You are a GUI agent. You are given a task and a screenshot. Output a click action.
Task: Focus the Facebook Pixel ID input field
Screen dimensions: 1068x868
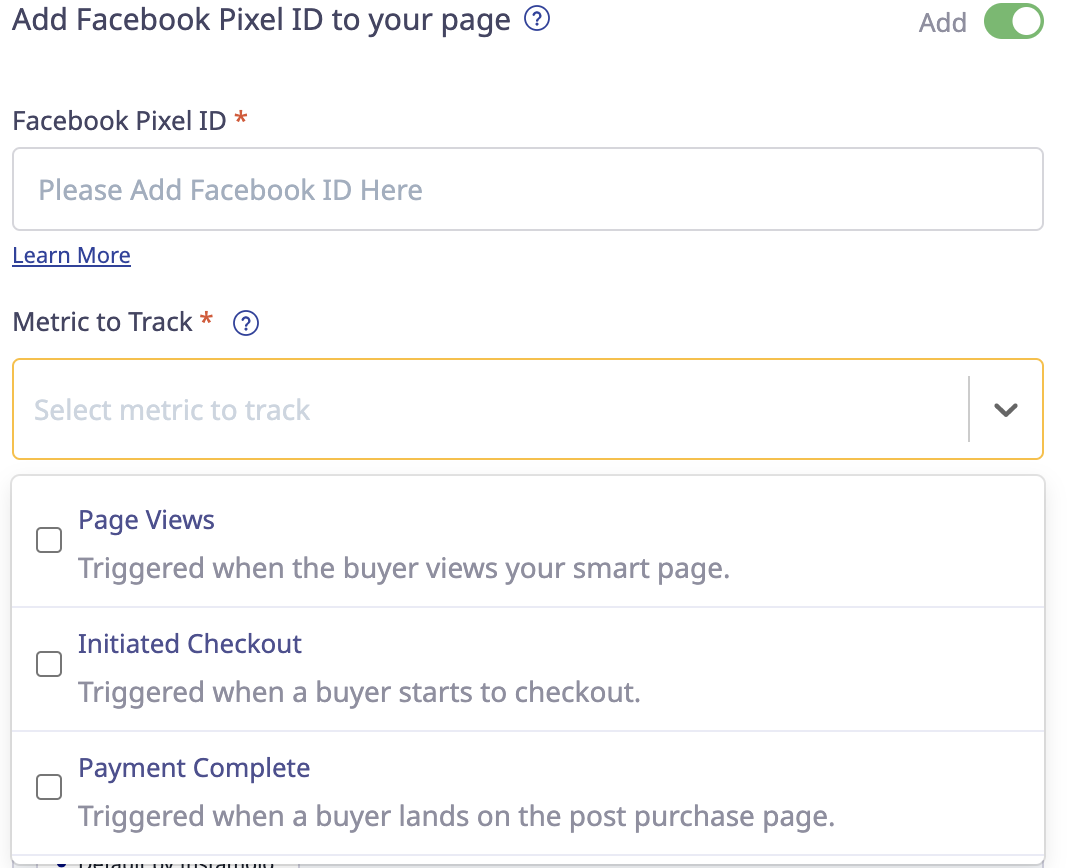pos(528,189)
